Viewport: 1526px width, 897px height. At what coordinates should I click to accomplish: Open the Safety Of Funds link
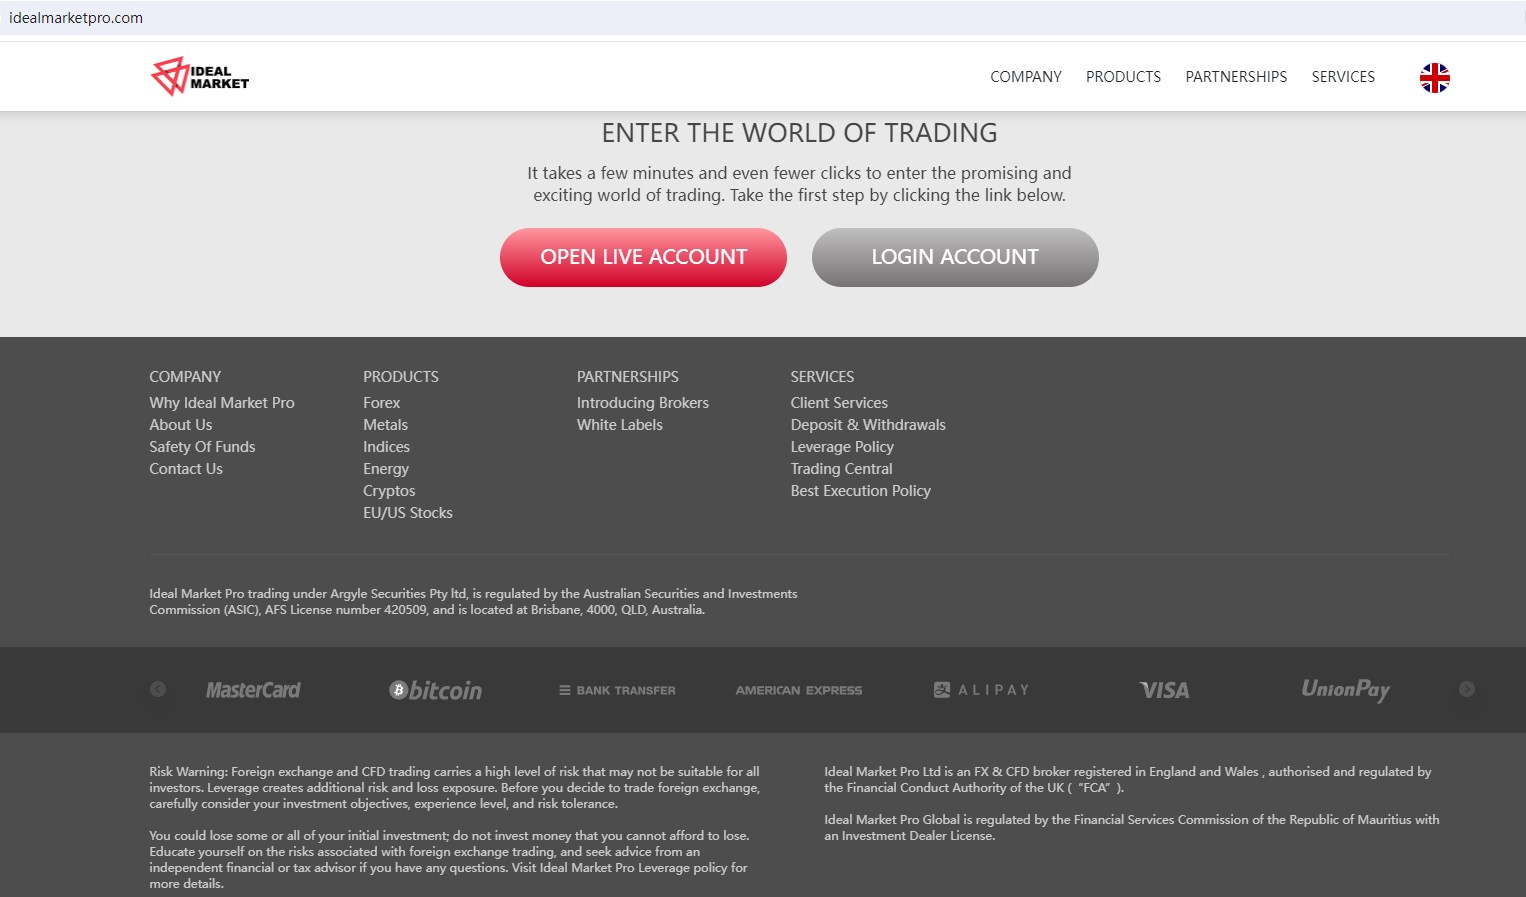pyautogui.click(x=202, y=447)
